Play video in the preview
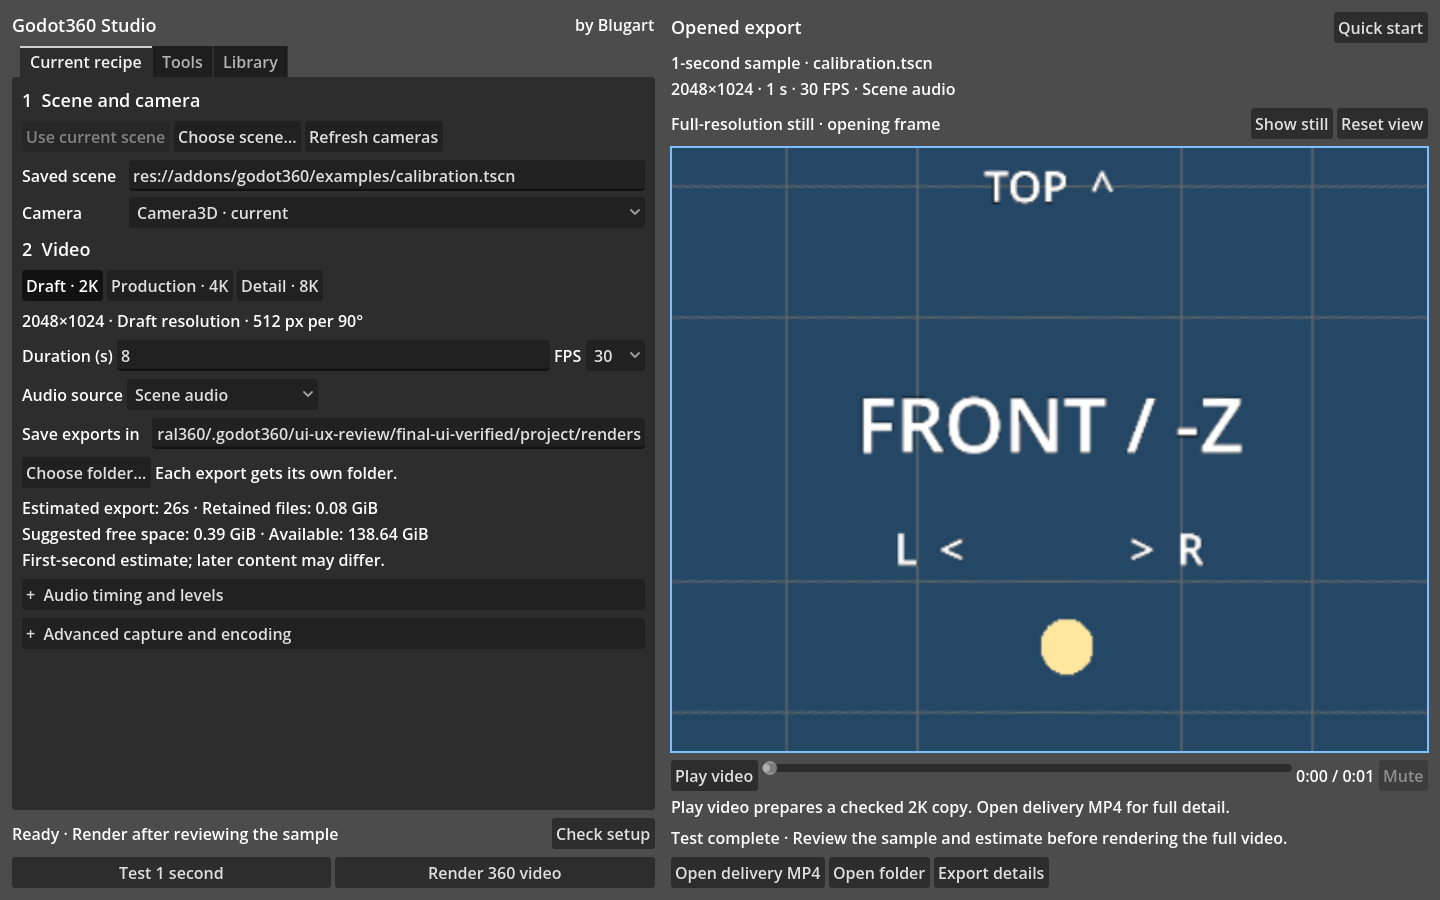1440x900 pixels. coord(714,776)
